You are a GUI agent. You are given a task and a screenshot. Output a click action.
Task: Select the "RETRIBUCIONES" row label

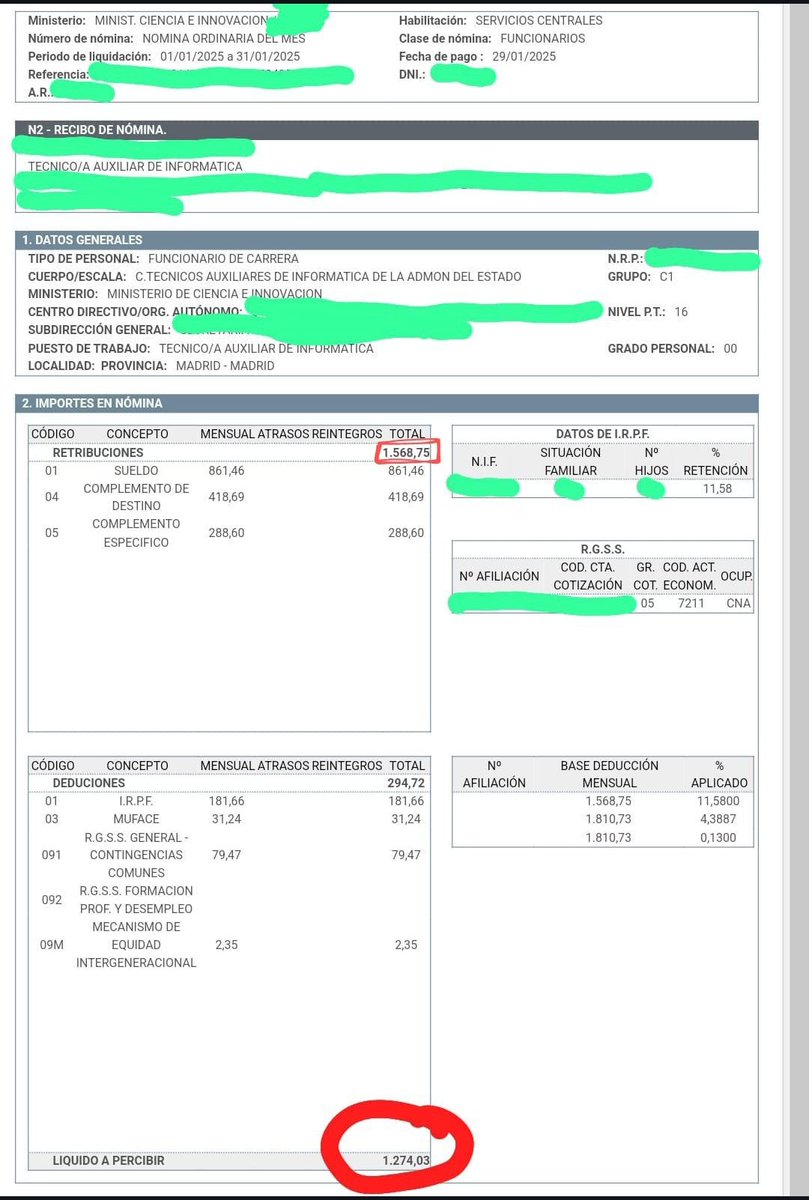click(x=98, y=453)
